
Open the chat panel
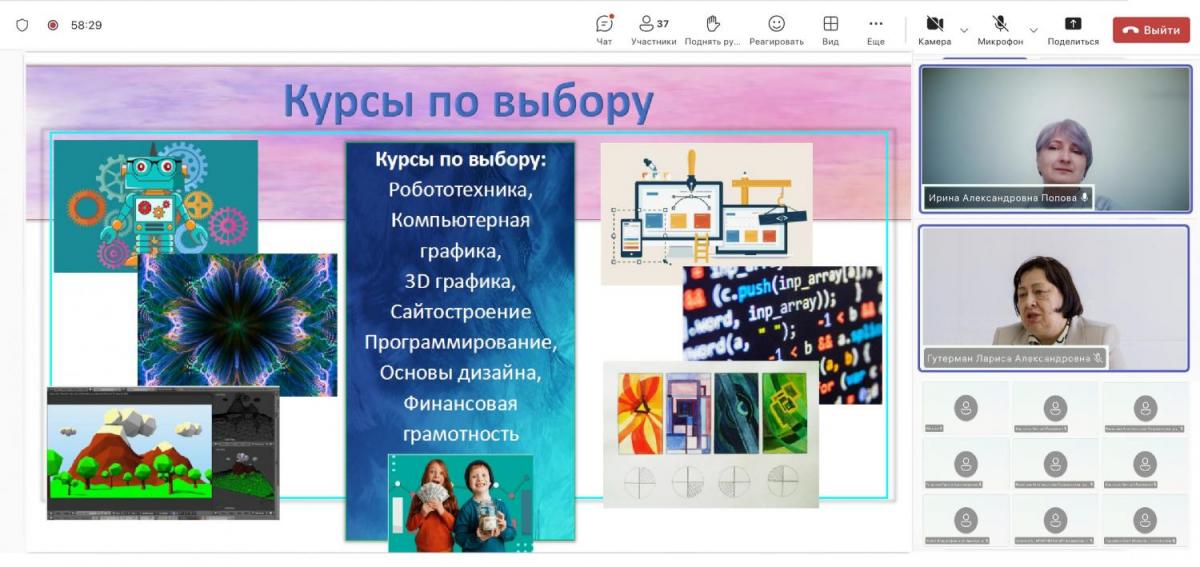[604, 29]
